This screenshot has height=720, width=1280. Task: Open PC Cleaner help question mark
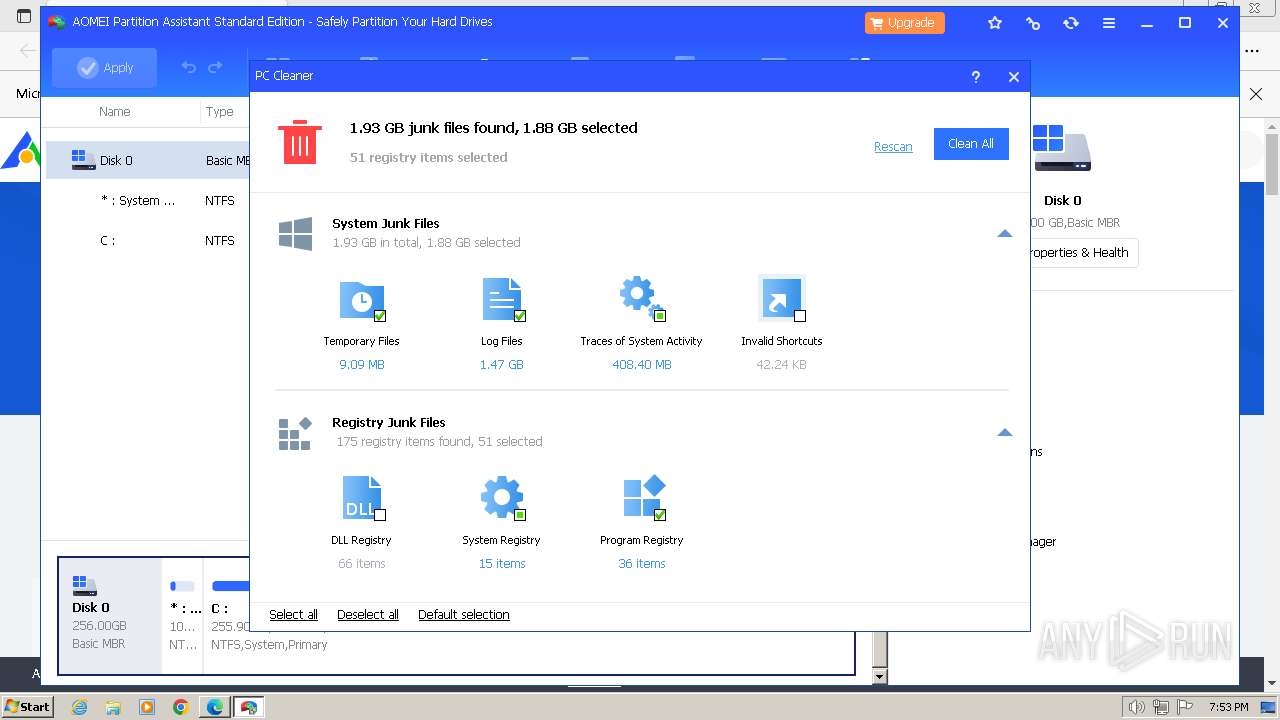tap(975, 77)
